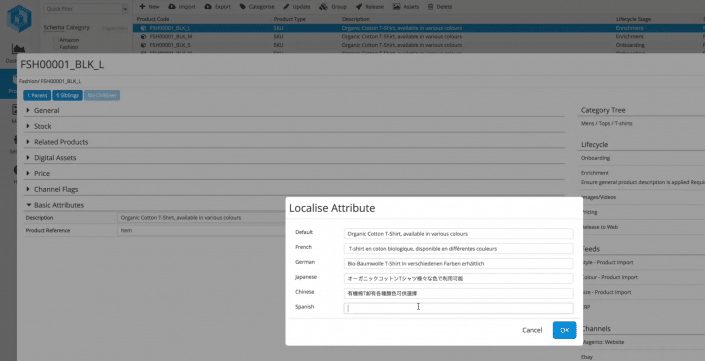Click the French translation field

point(459,249)
